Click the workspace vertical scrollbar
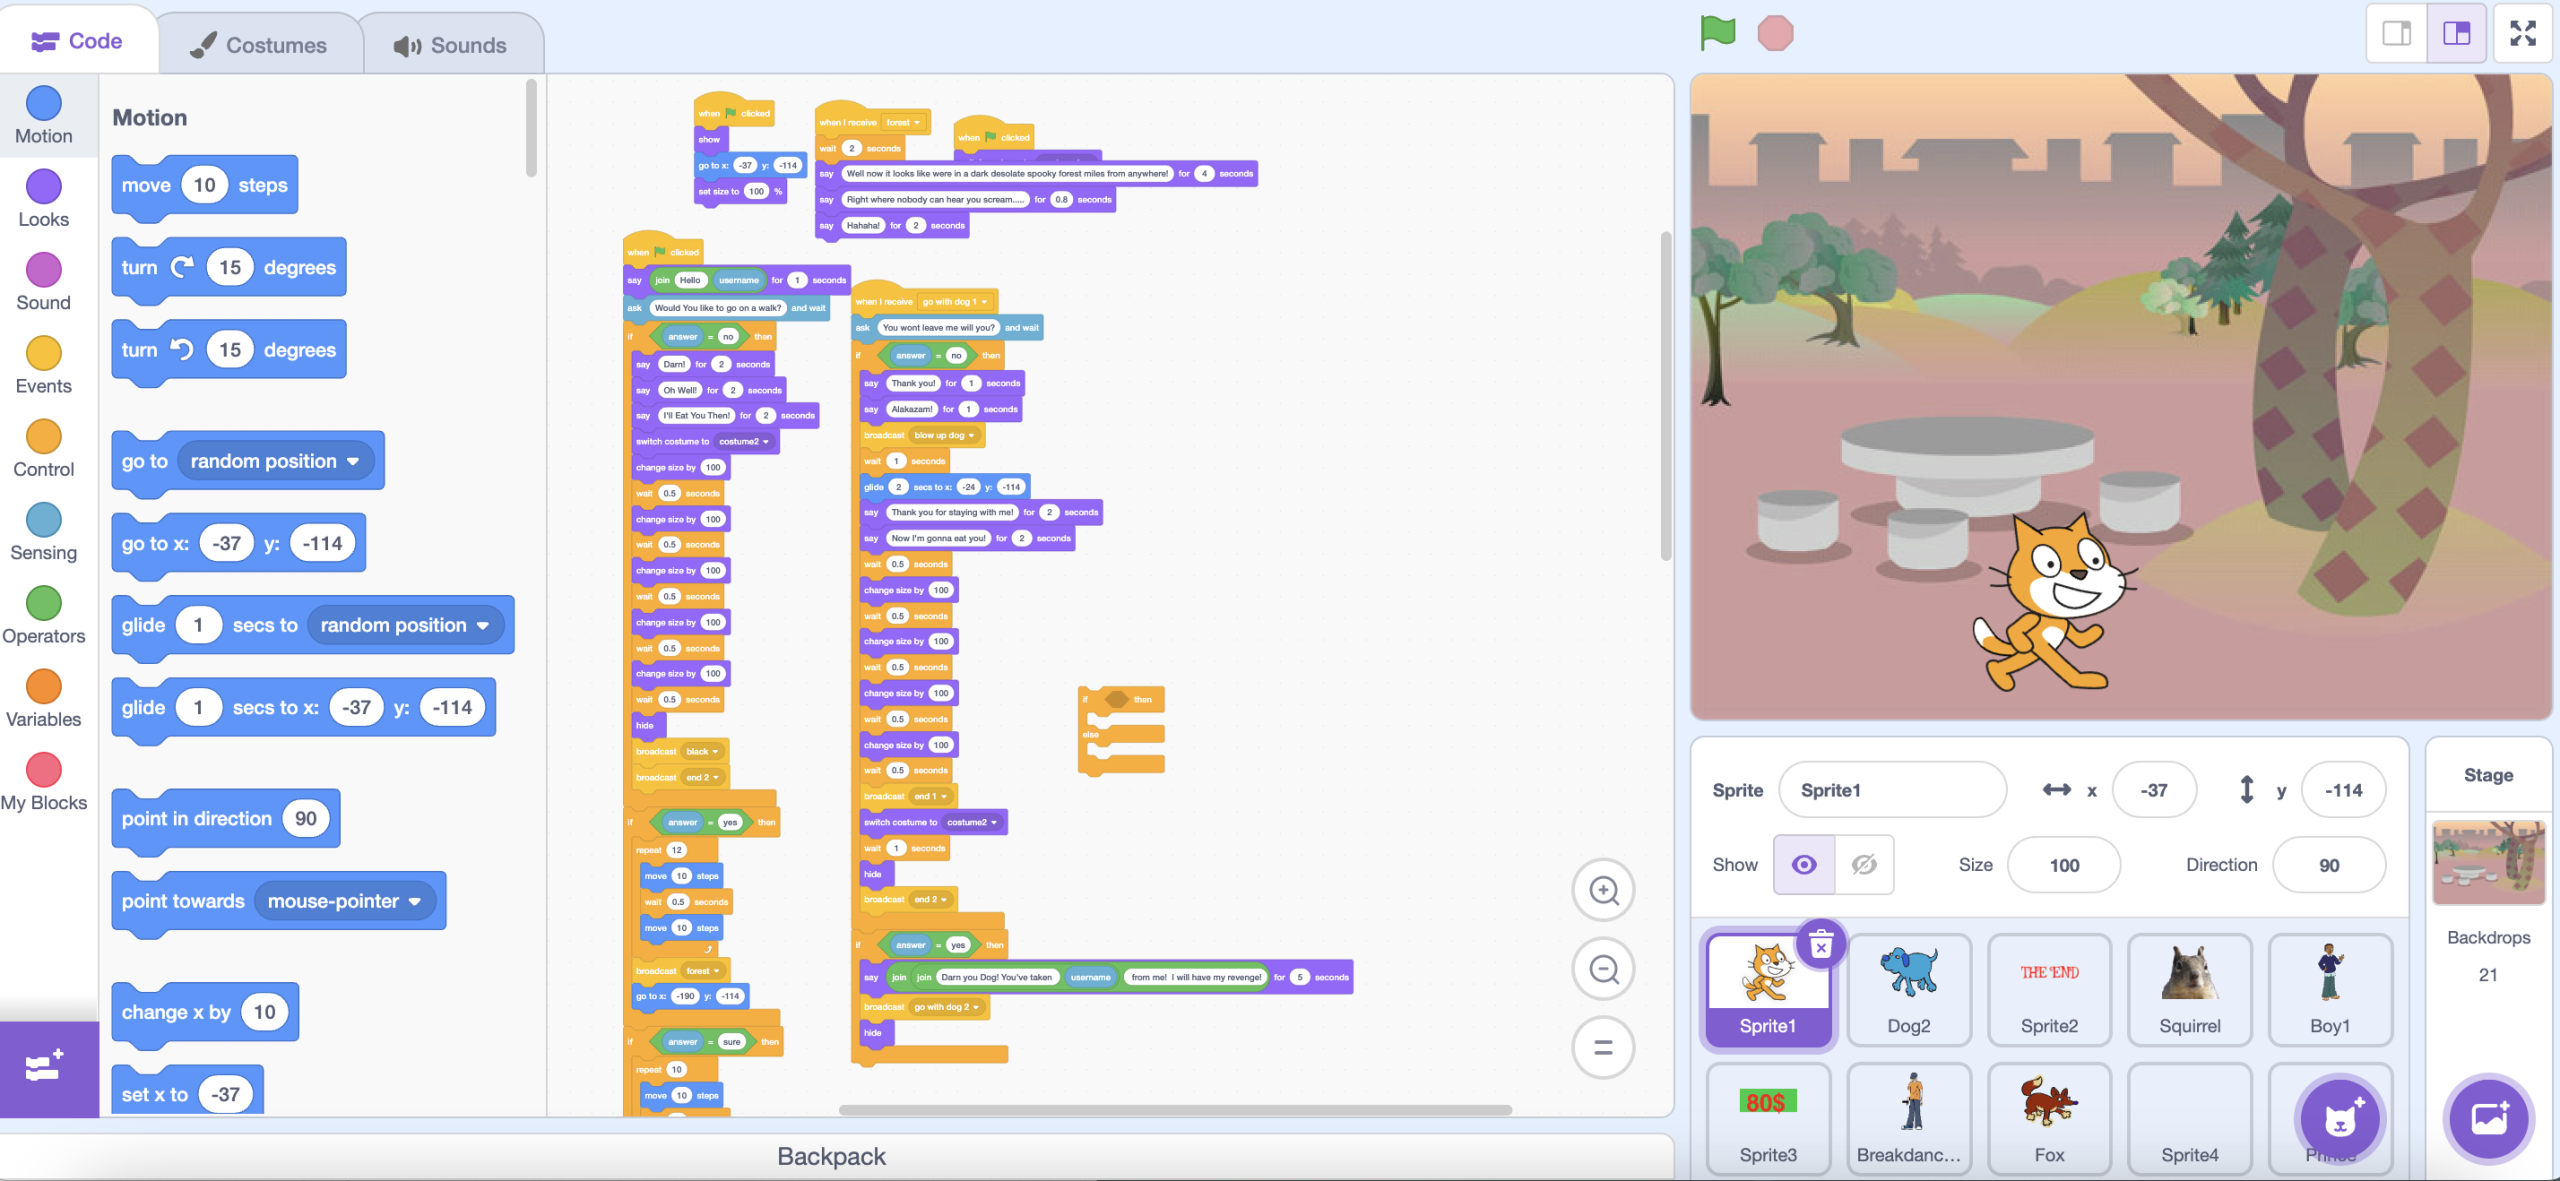 coord(1665,396)
